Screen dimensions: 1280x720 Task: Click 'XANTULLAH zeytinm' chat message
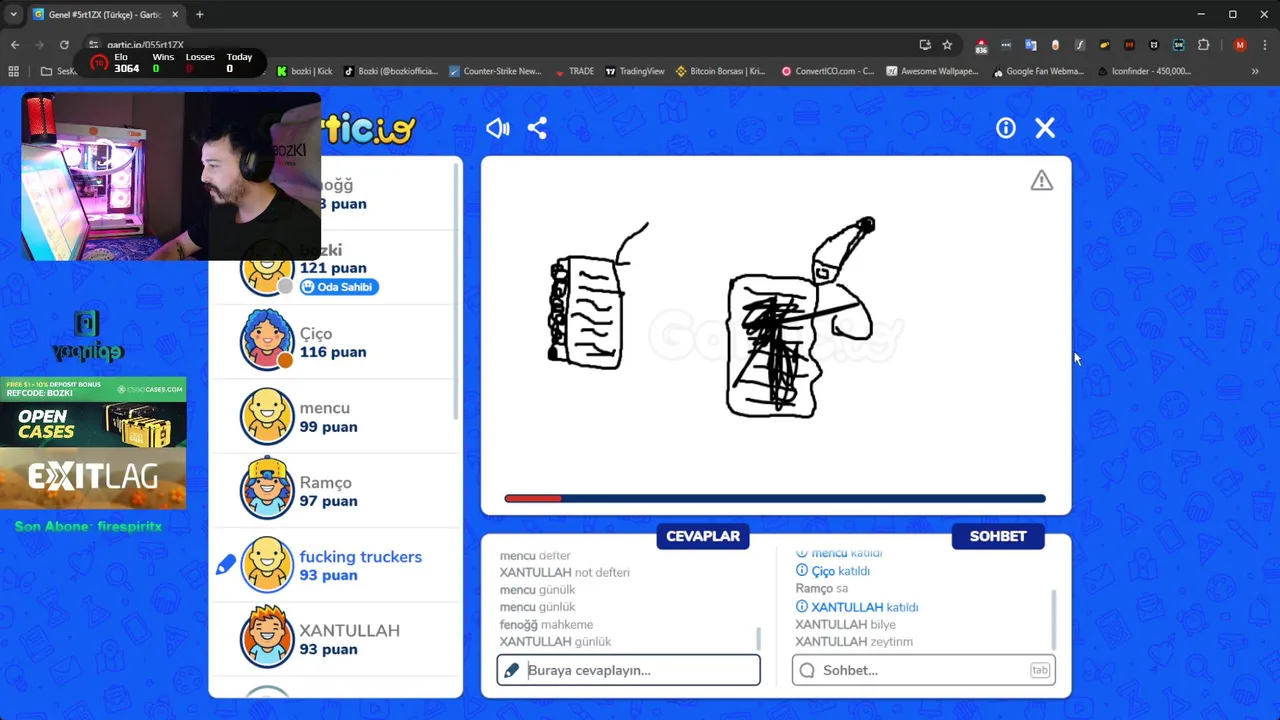tap(854, 642)
